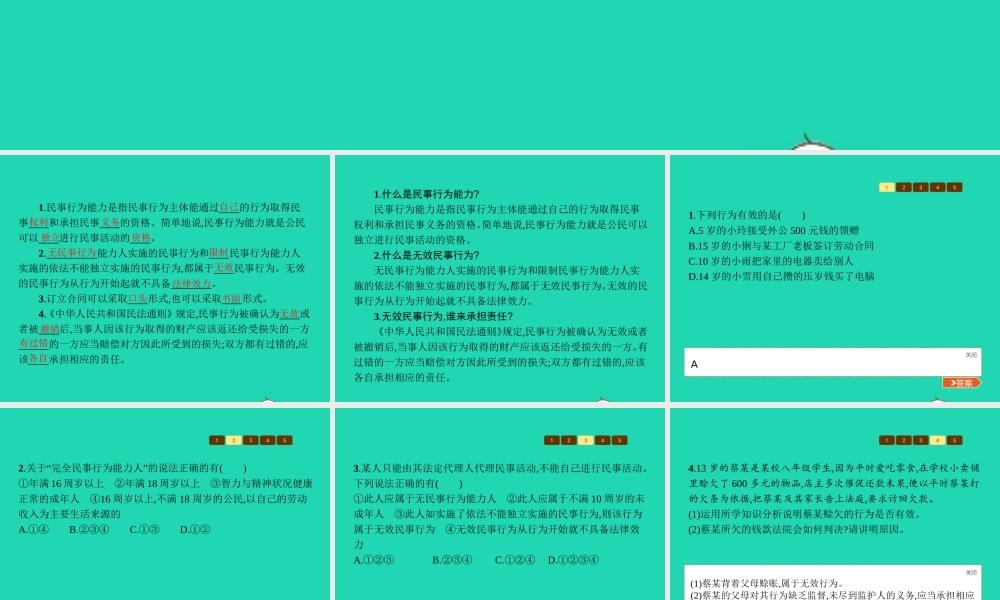Image resolution: width=1000 pixels, height=600 pixels.
Task: Click page button 5 on the question 3 slide
Action: point(619,441)
